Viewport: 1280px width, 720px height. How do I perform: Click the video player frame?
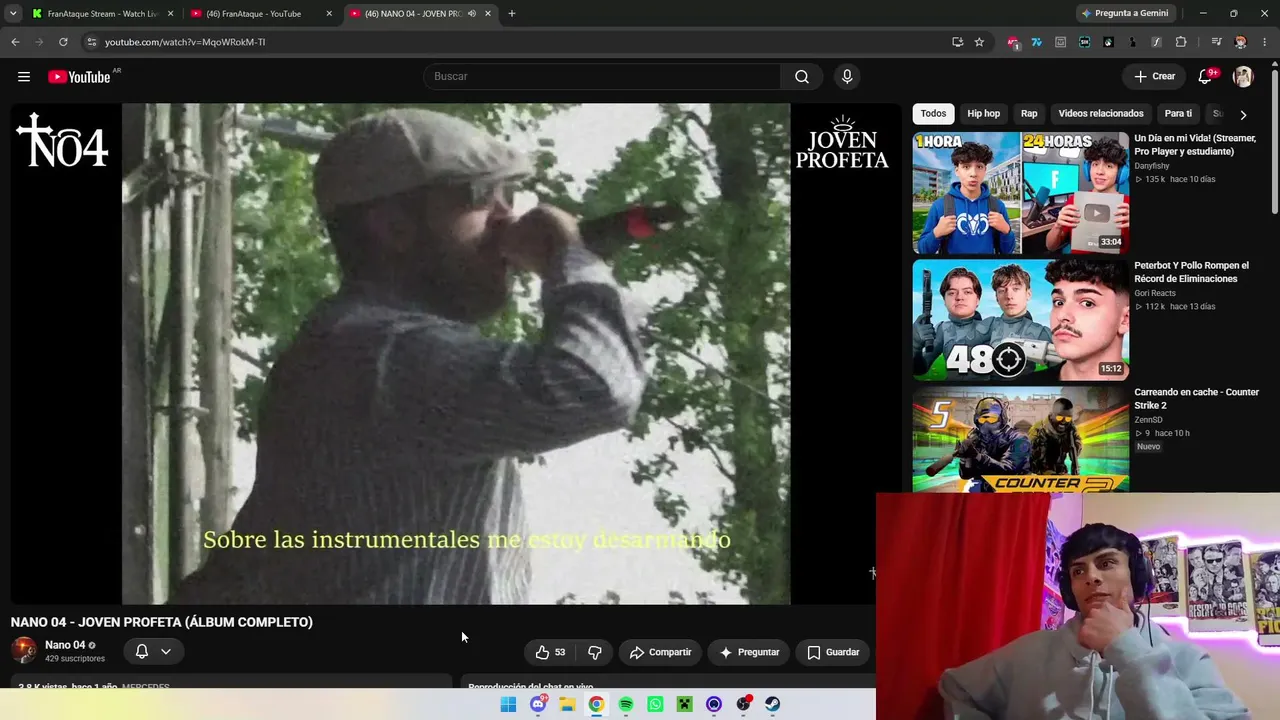[456, 354]
